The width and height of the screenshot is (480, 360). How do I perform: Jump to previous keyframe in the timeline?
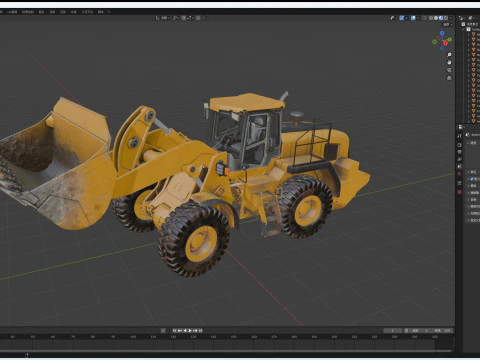click(x=179, y=331)
